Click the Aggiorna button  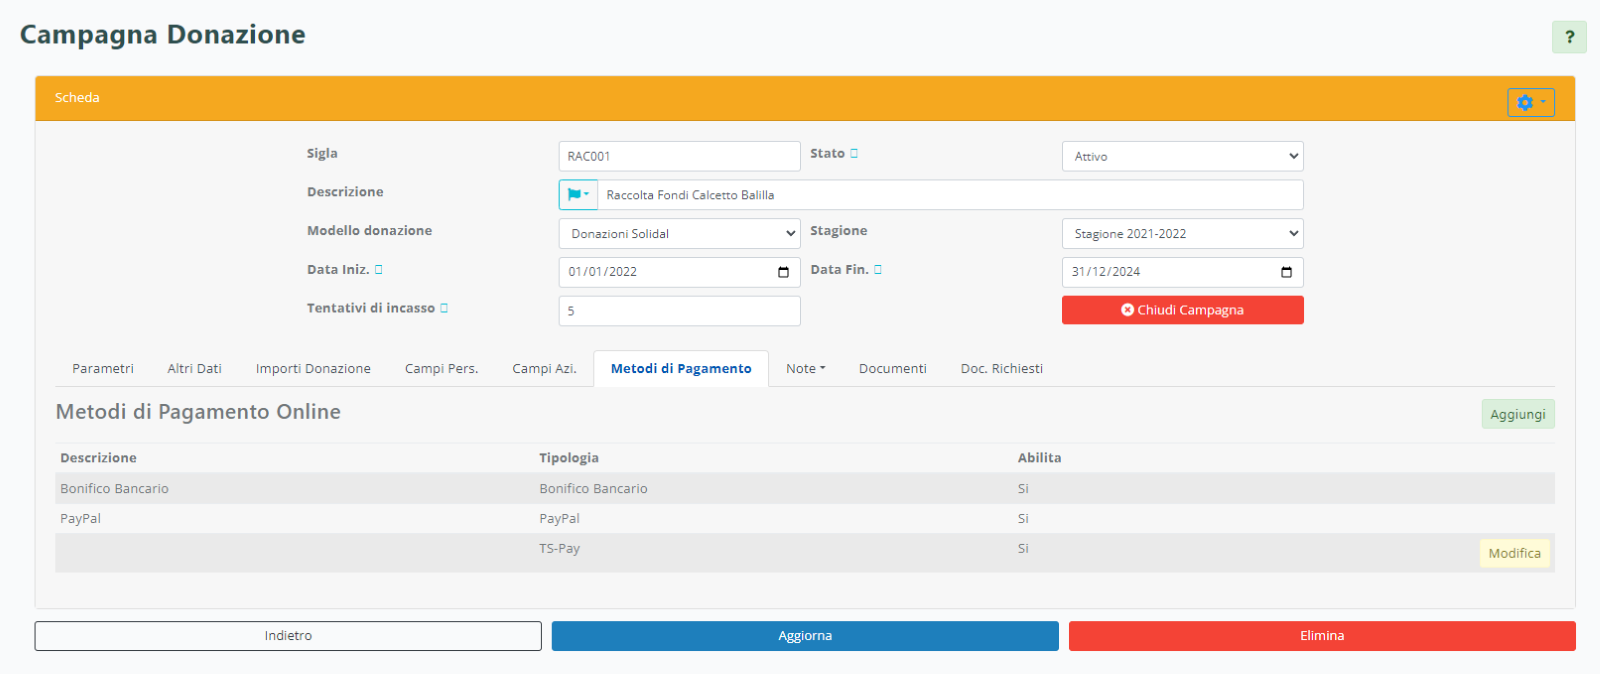pyautogui.click(x=805, y=636)
